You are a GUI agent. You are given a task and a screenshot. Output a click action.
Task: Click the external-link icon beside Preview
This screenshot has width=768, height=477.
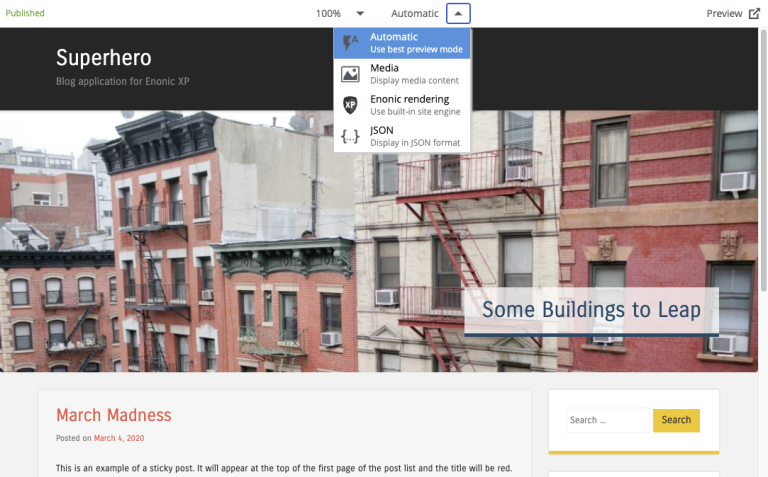coord(754,13)
